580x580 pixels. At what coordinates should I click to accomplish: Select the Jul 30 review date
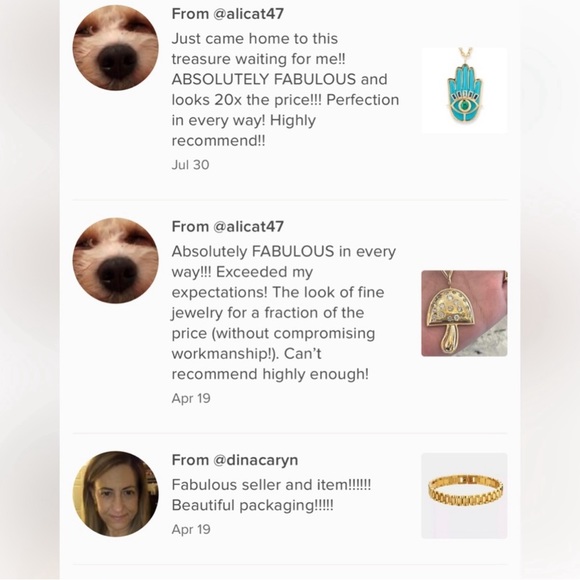tap(190, 165)
